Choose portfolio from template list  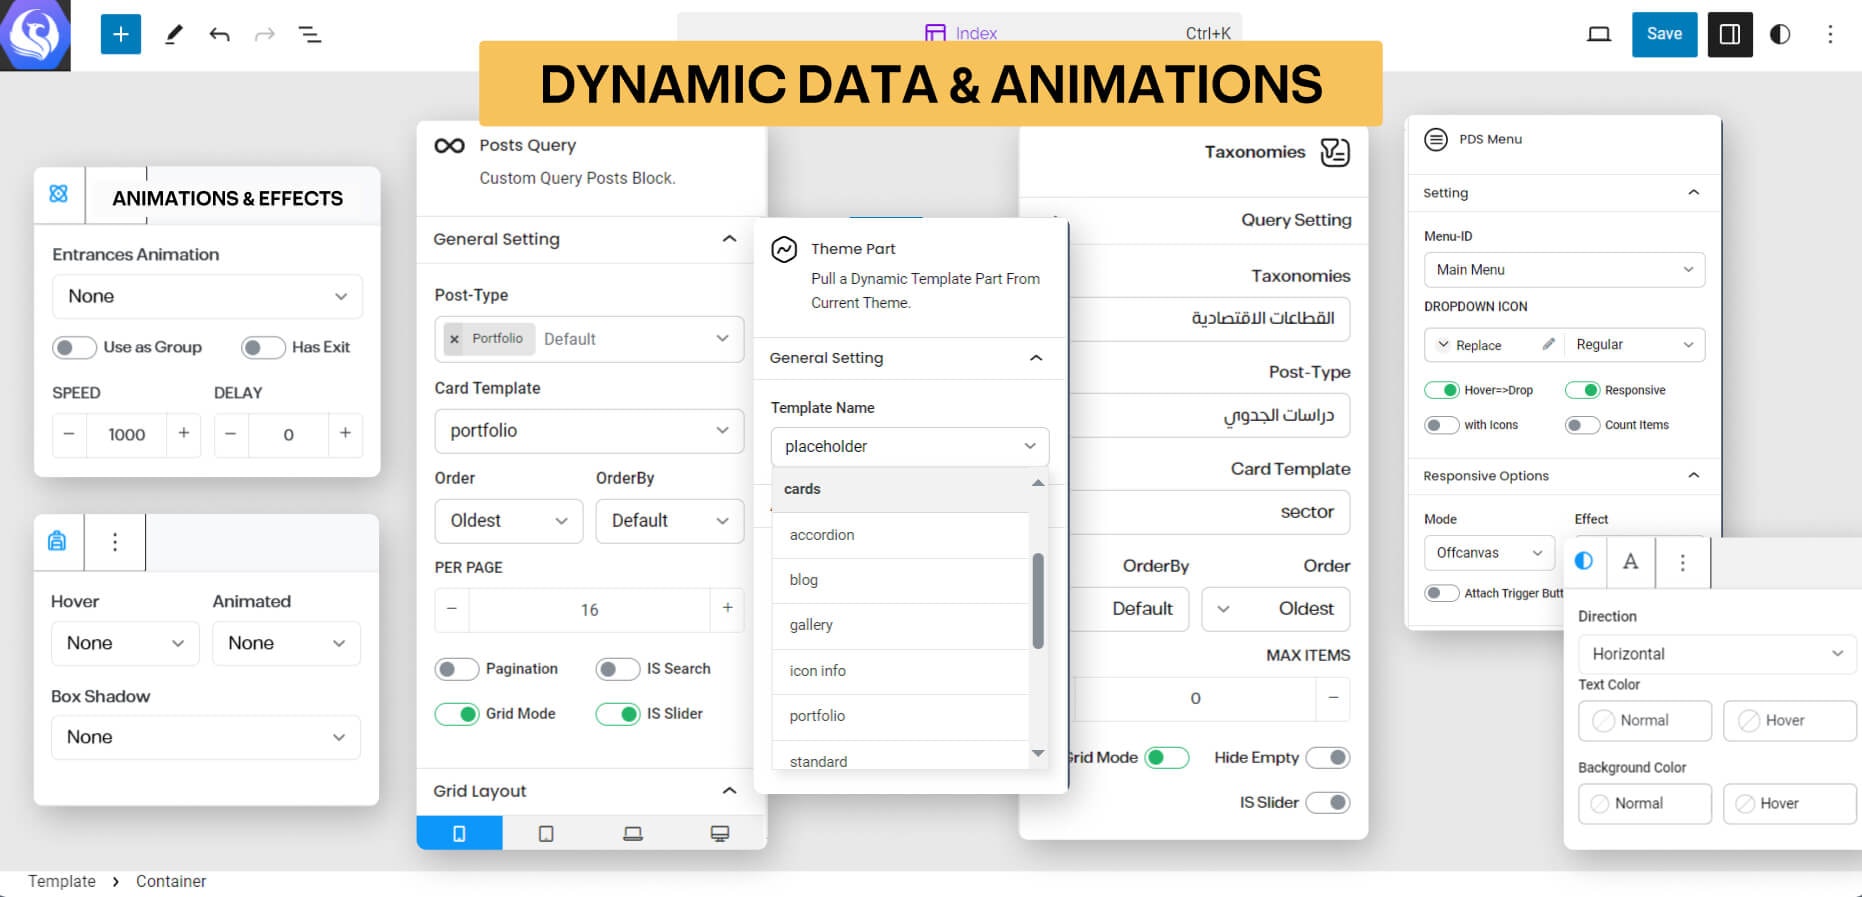[x=900, y=716]
